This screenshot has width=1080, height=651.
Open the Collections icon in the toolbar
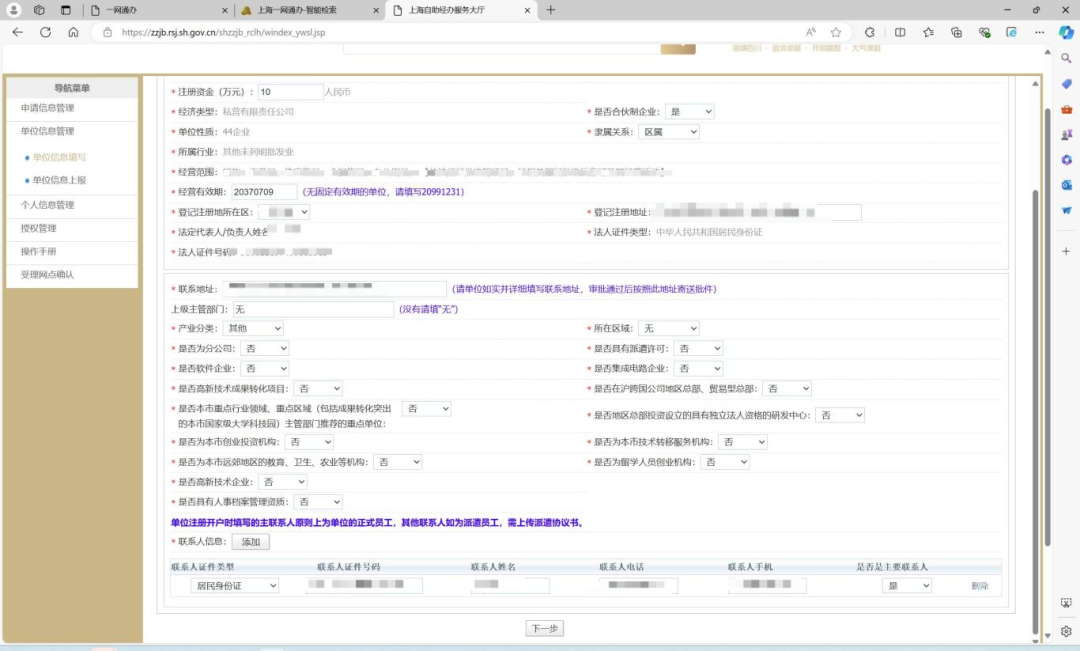pos(956,32)
